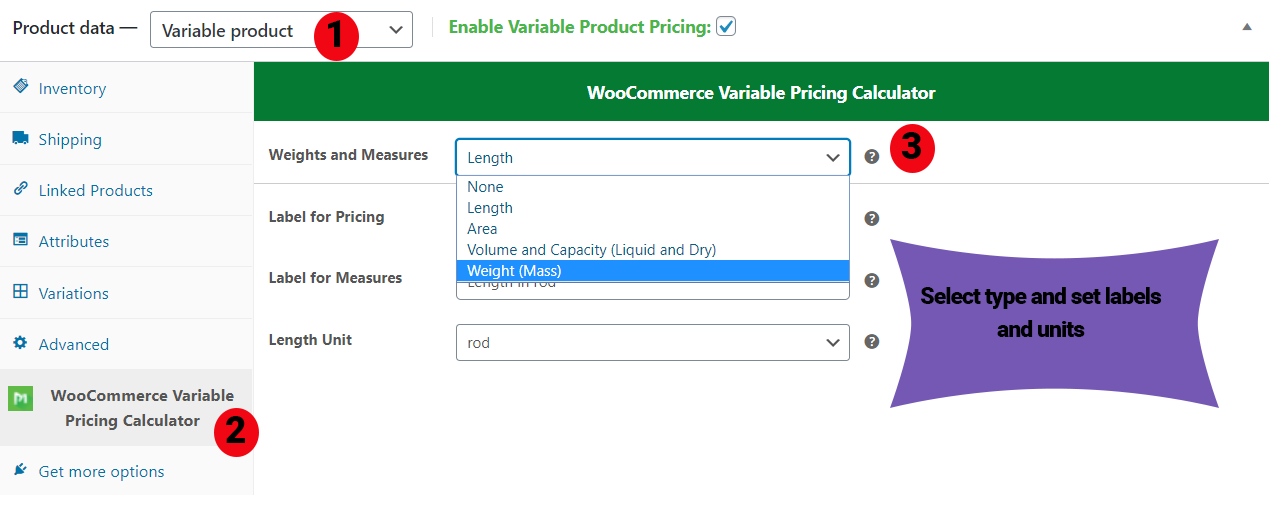This screenshot has height=516, width=1269.
Task: Open the Inventory tab
Action: pos(126,88)
